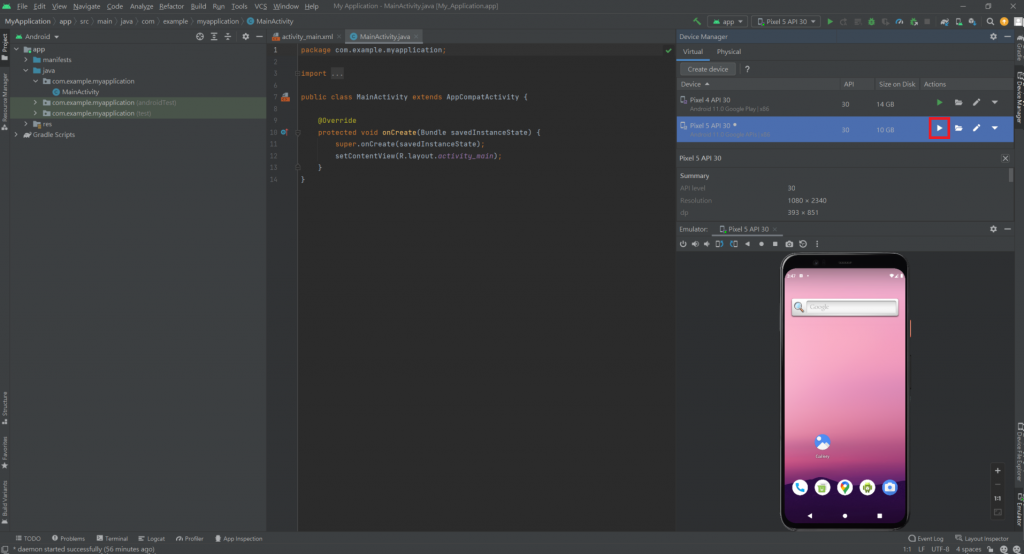Rotate the emulator right
The image size is (1024, 554).
click(733, 244)
